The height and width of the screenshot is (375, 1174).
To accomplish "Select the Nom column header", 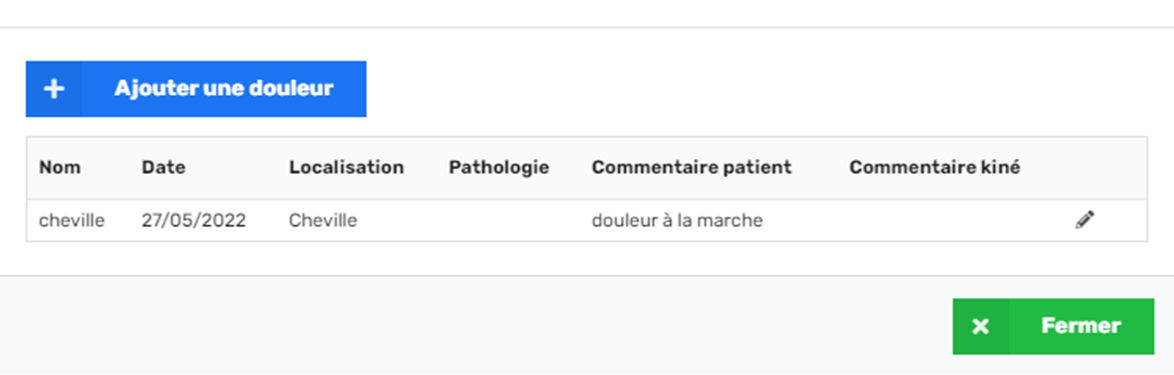I will pos(59,168).
